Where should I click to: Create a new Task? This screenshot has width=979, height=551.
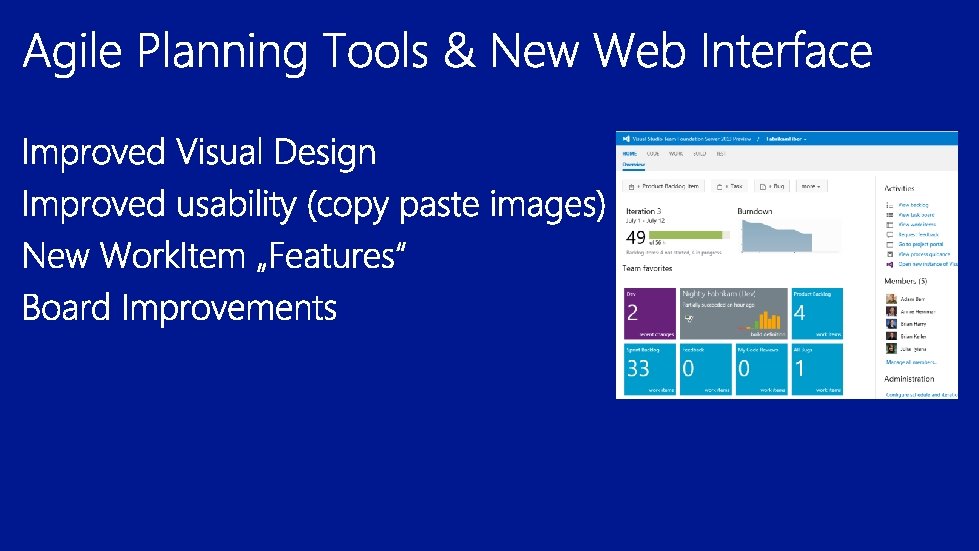tap(729, 187)
